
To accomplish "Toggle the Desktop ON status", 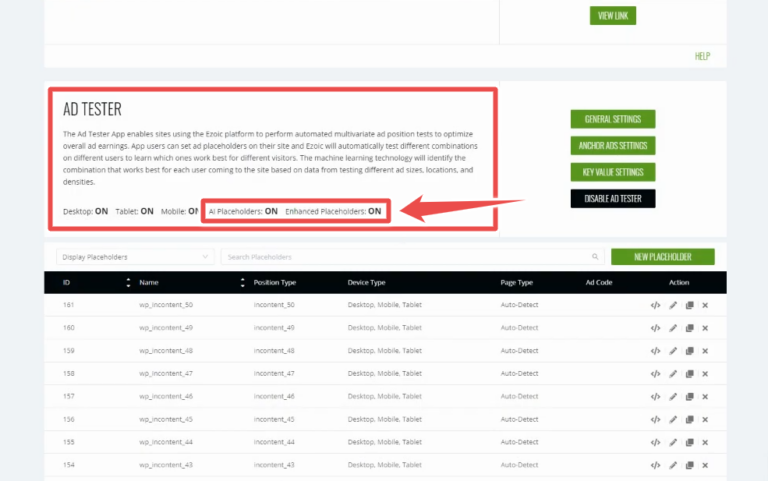I will (x=101, y=212).
